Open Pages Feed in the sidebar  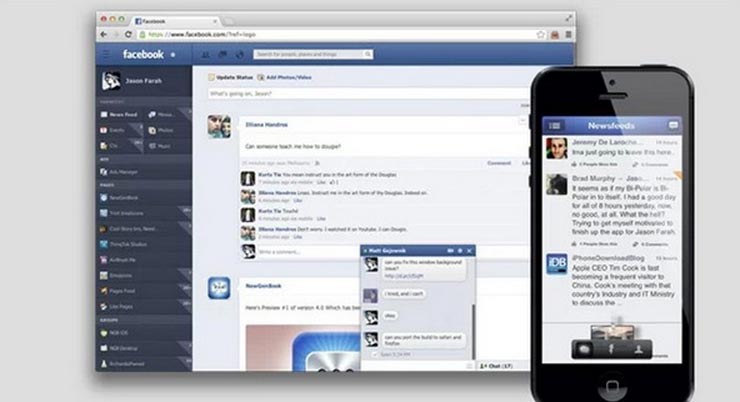(x=118, y=291)
